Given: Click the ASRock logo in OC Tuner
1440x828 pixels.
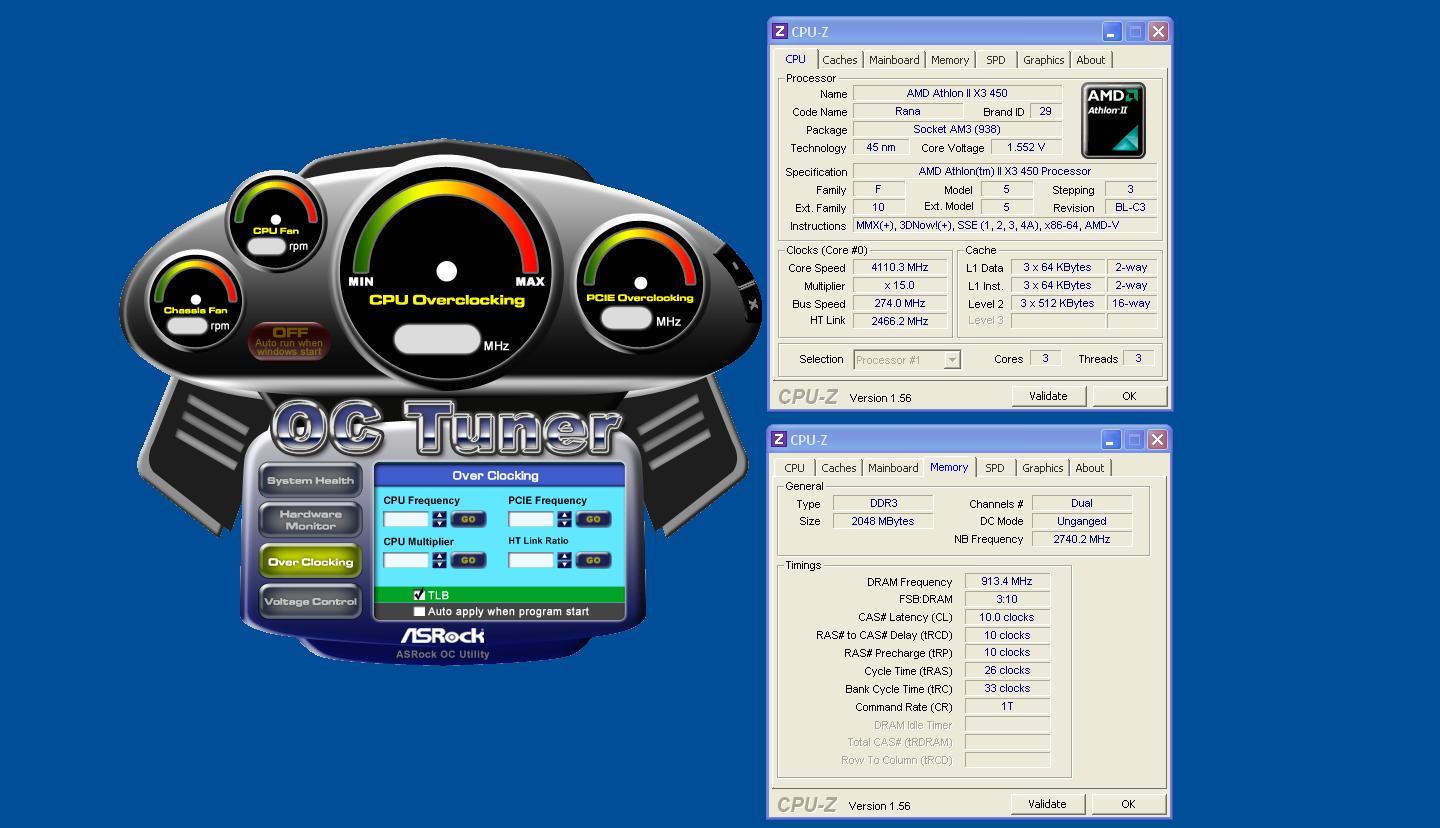Looking at the screenshot, I should click(x=442, y=636).
